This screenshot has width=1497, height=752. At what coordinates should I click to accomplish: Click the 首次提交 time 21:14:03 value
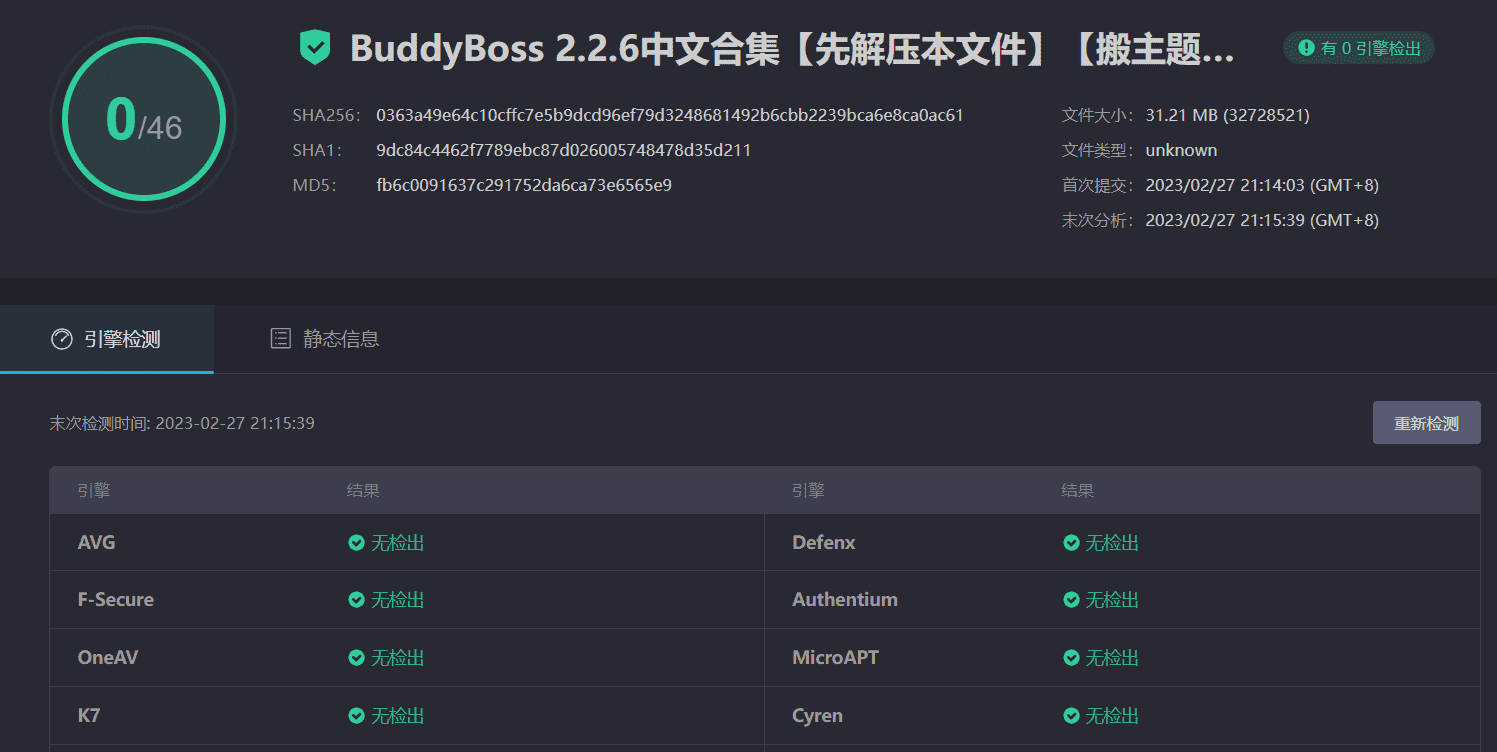point(1262,185)
